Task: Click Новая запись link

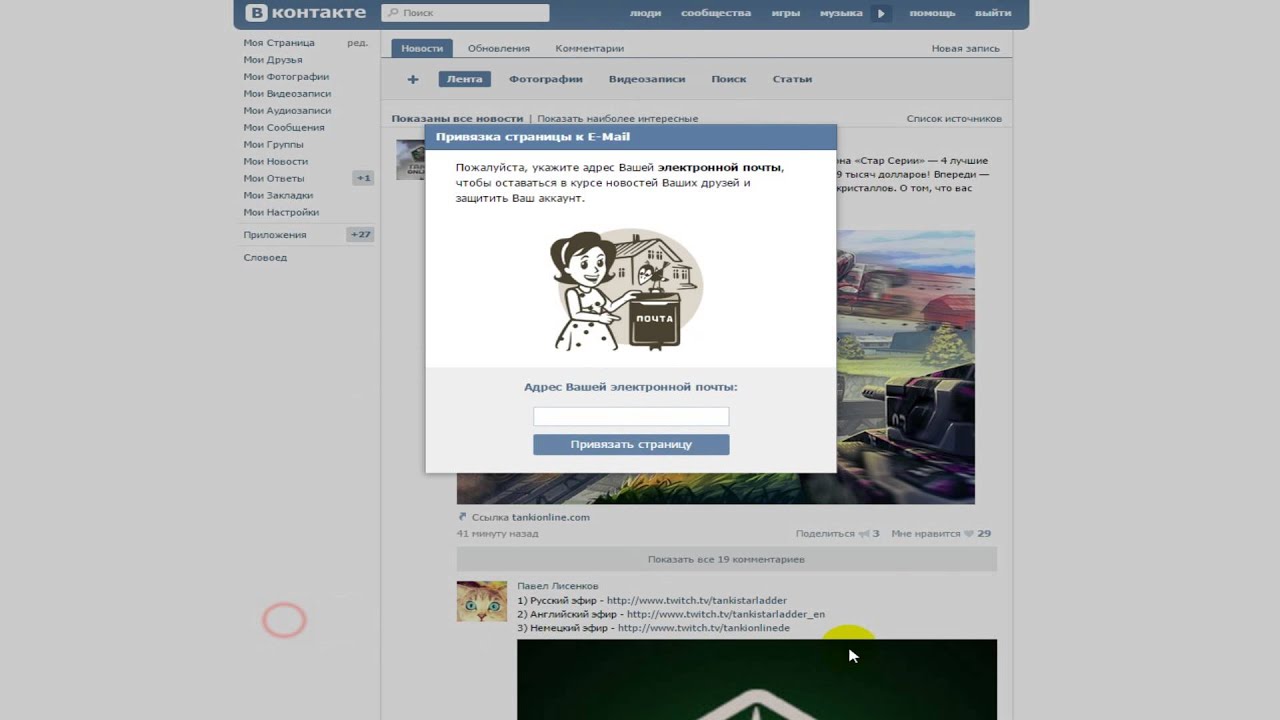Action: tap(965, 48)
